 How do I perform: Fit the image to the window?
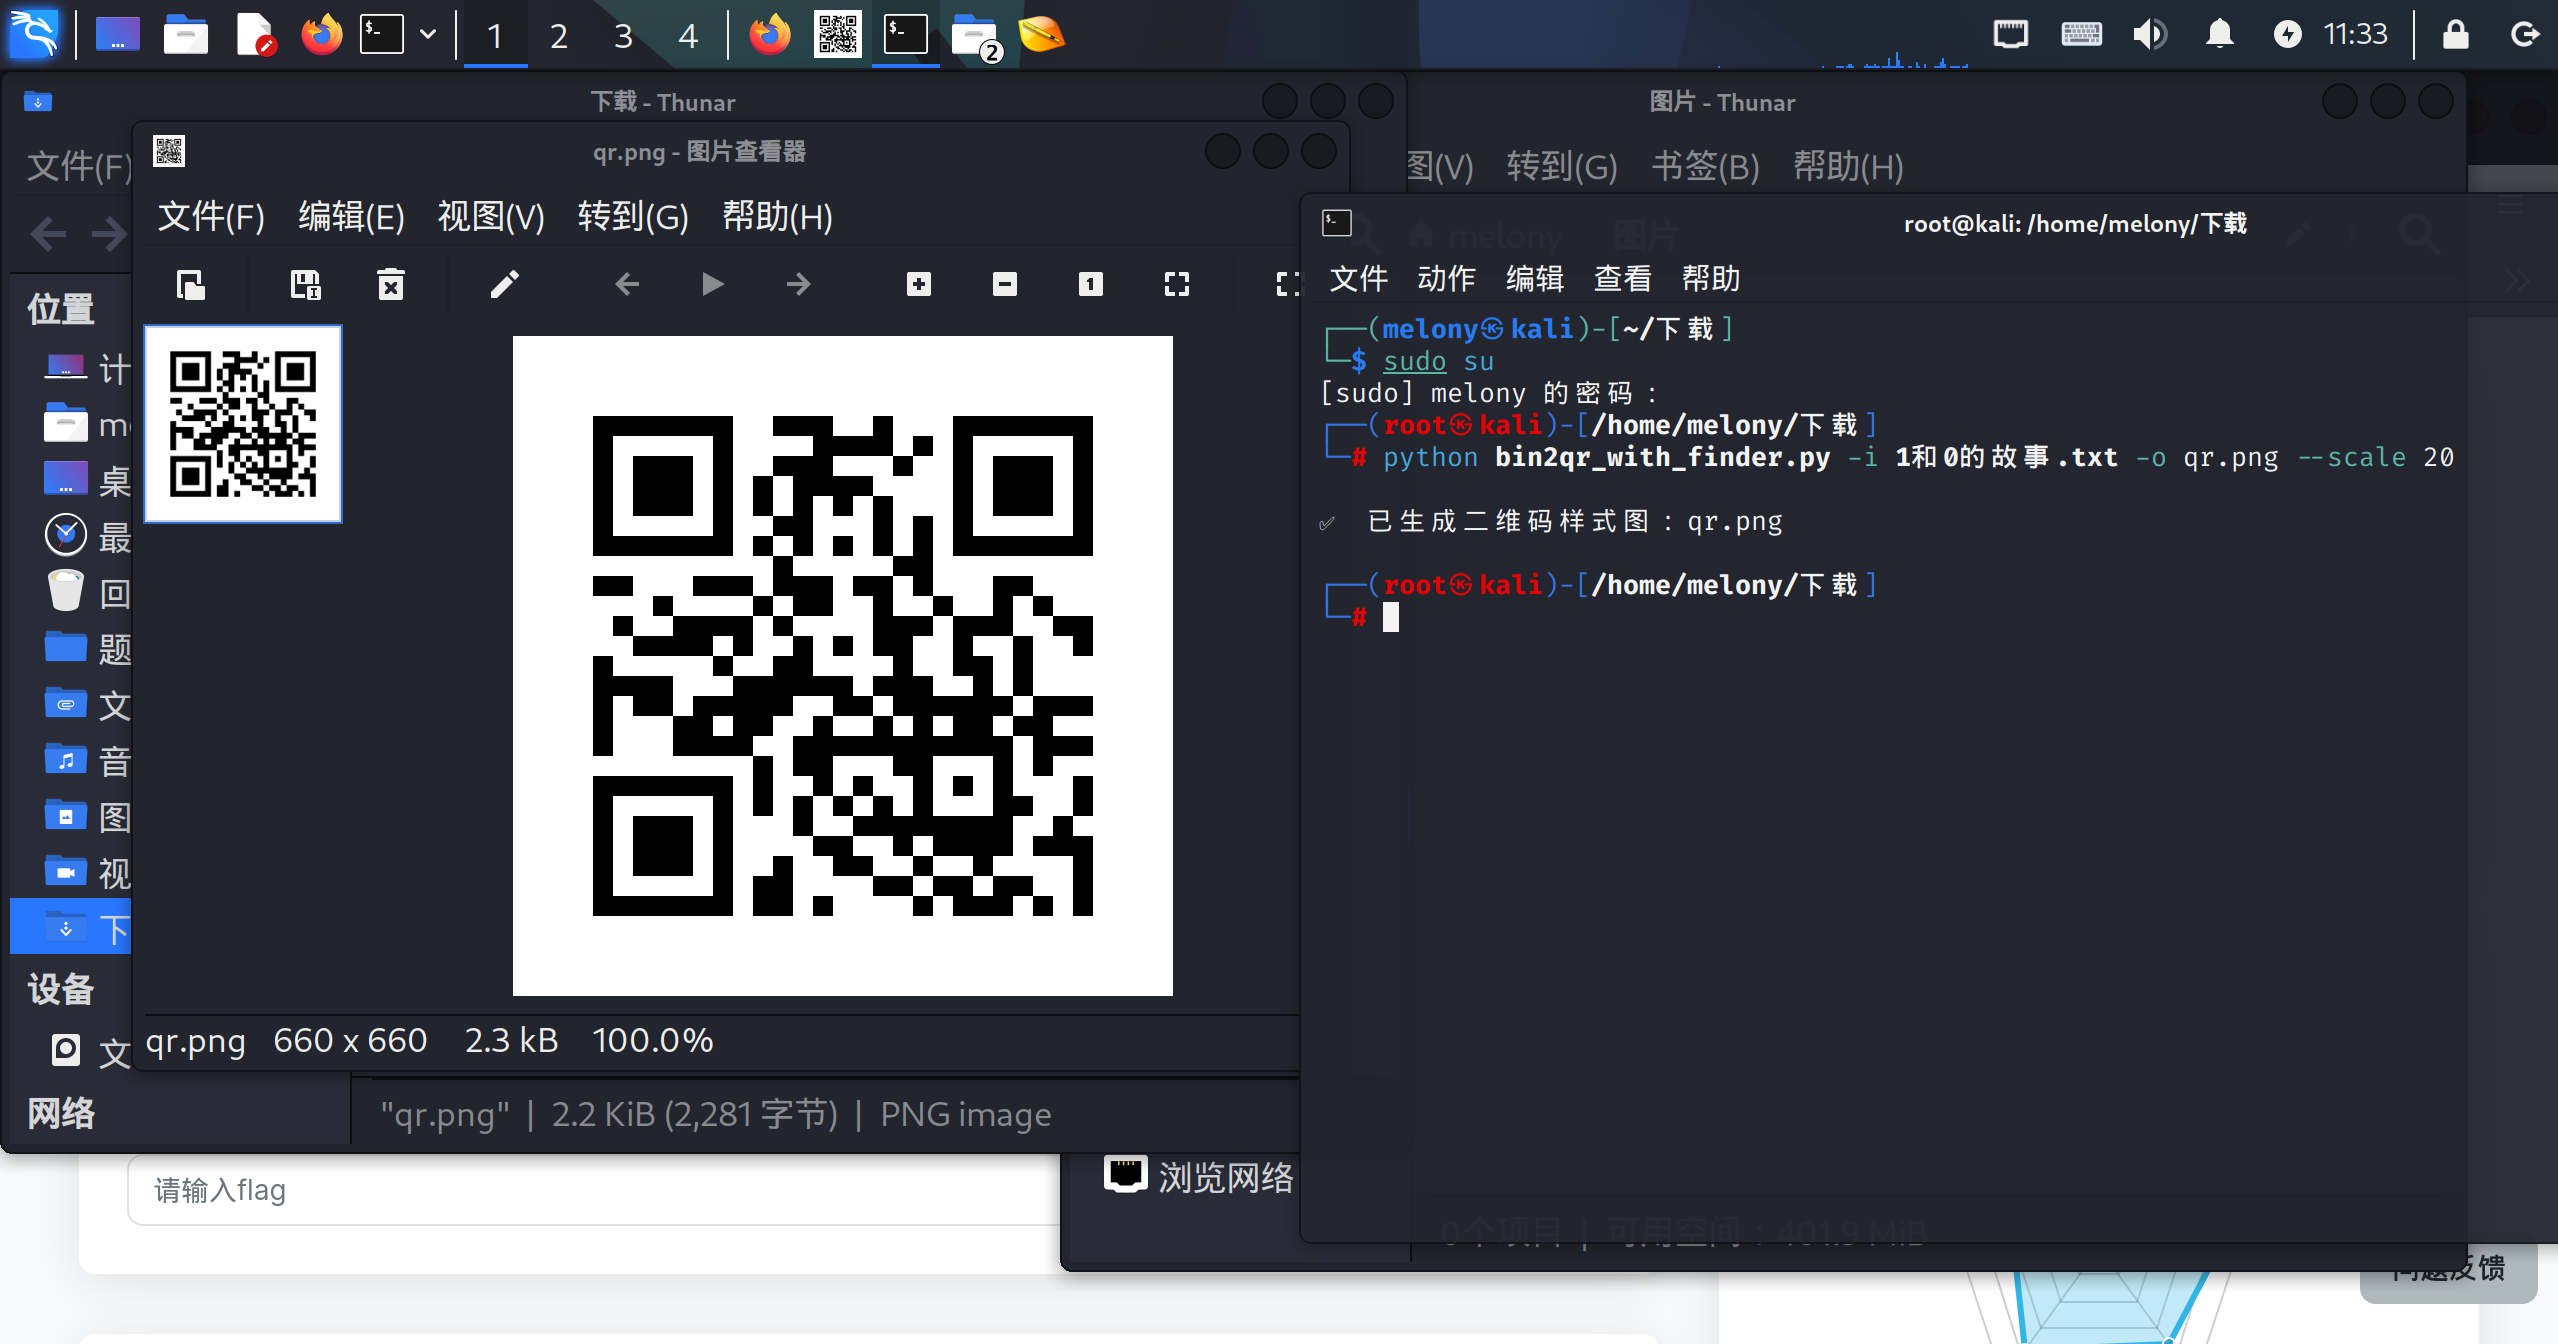point(1177,285)
